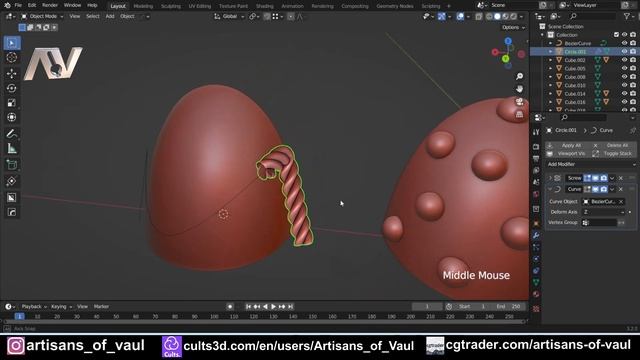Open viewport Options dropdown
Screen dimensions: 640x360
513,27
